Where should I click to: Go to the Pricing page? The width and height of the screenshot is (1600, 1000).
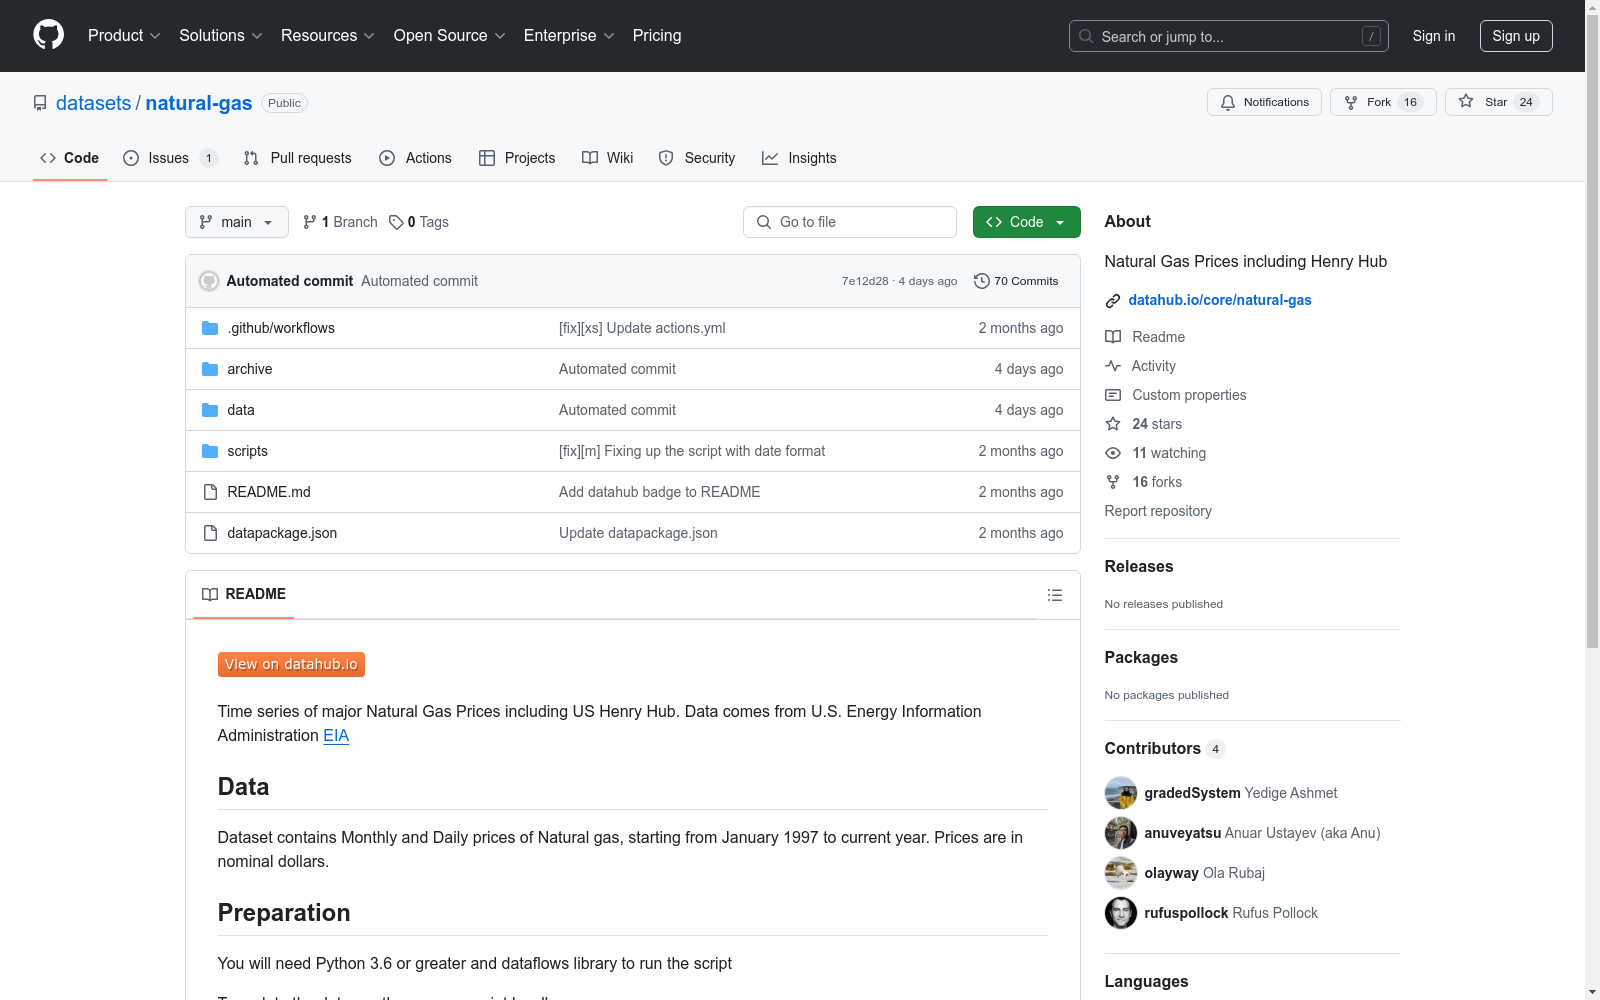point(657,35)
